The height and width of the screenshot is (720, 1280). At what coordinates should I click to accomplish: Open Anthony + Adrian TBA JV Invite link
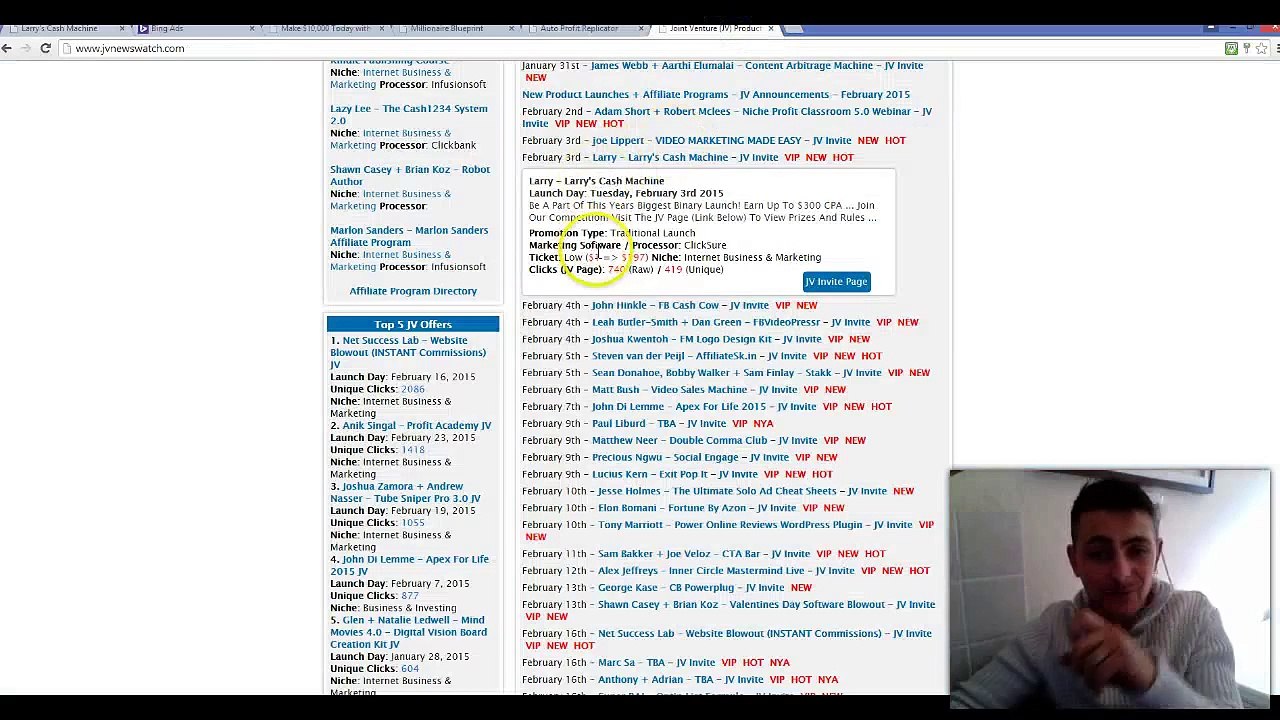click(680, 681)
